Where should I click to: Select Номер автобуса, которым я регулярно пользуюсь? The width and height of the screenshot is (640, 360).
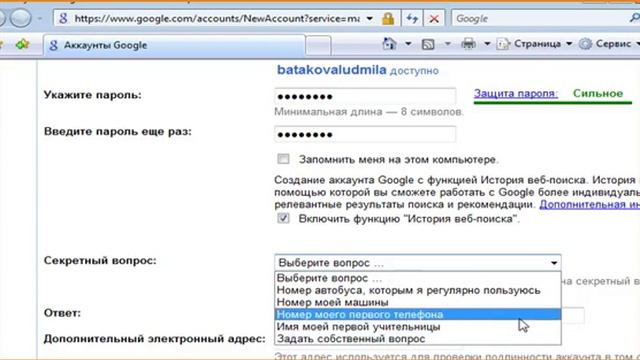point(418,290)
